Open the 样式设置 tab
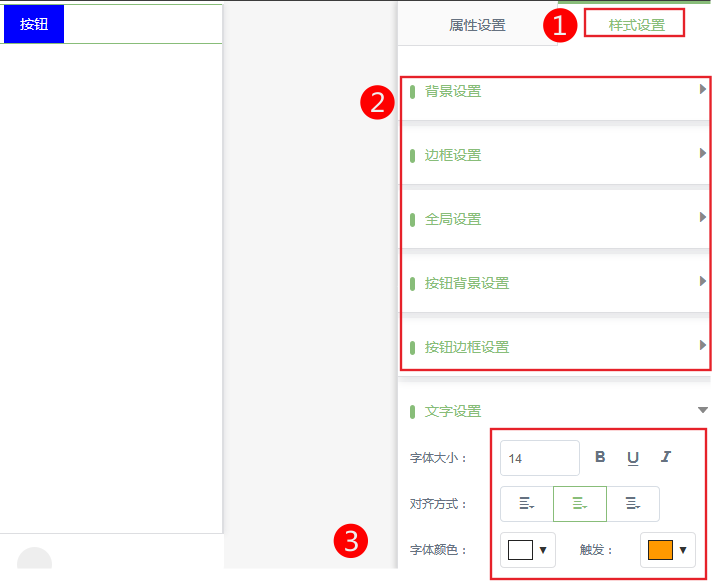Viewport: 712px width, 581px height. [x=636, y=25]
